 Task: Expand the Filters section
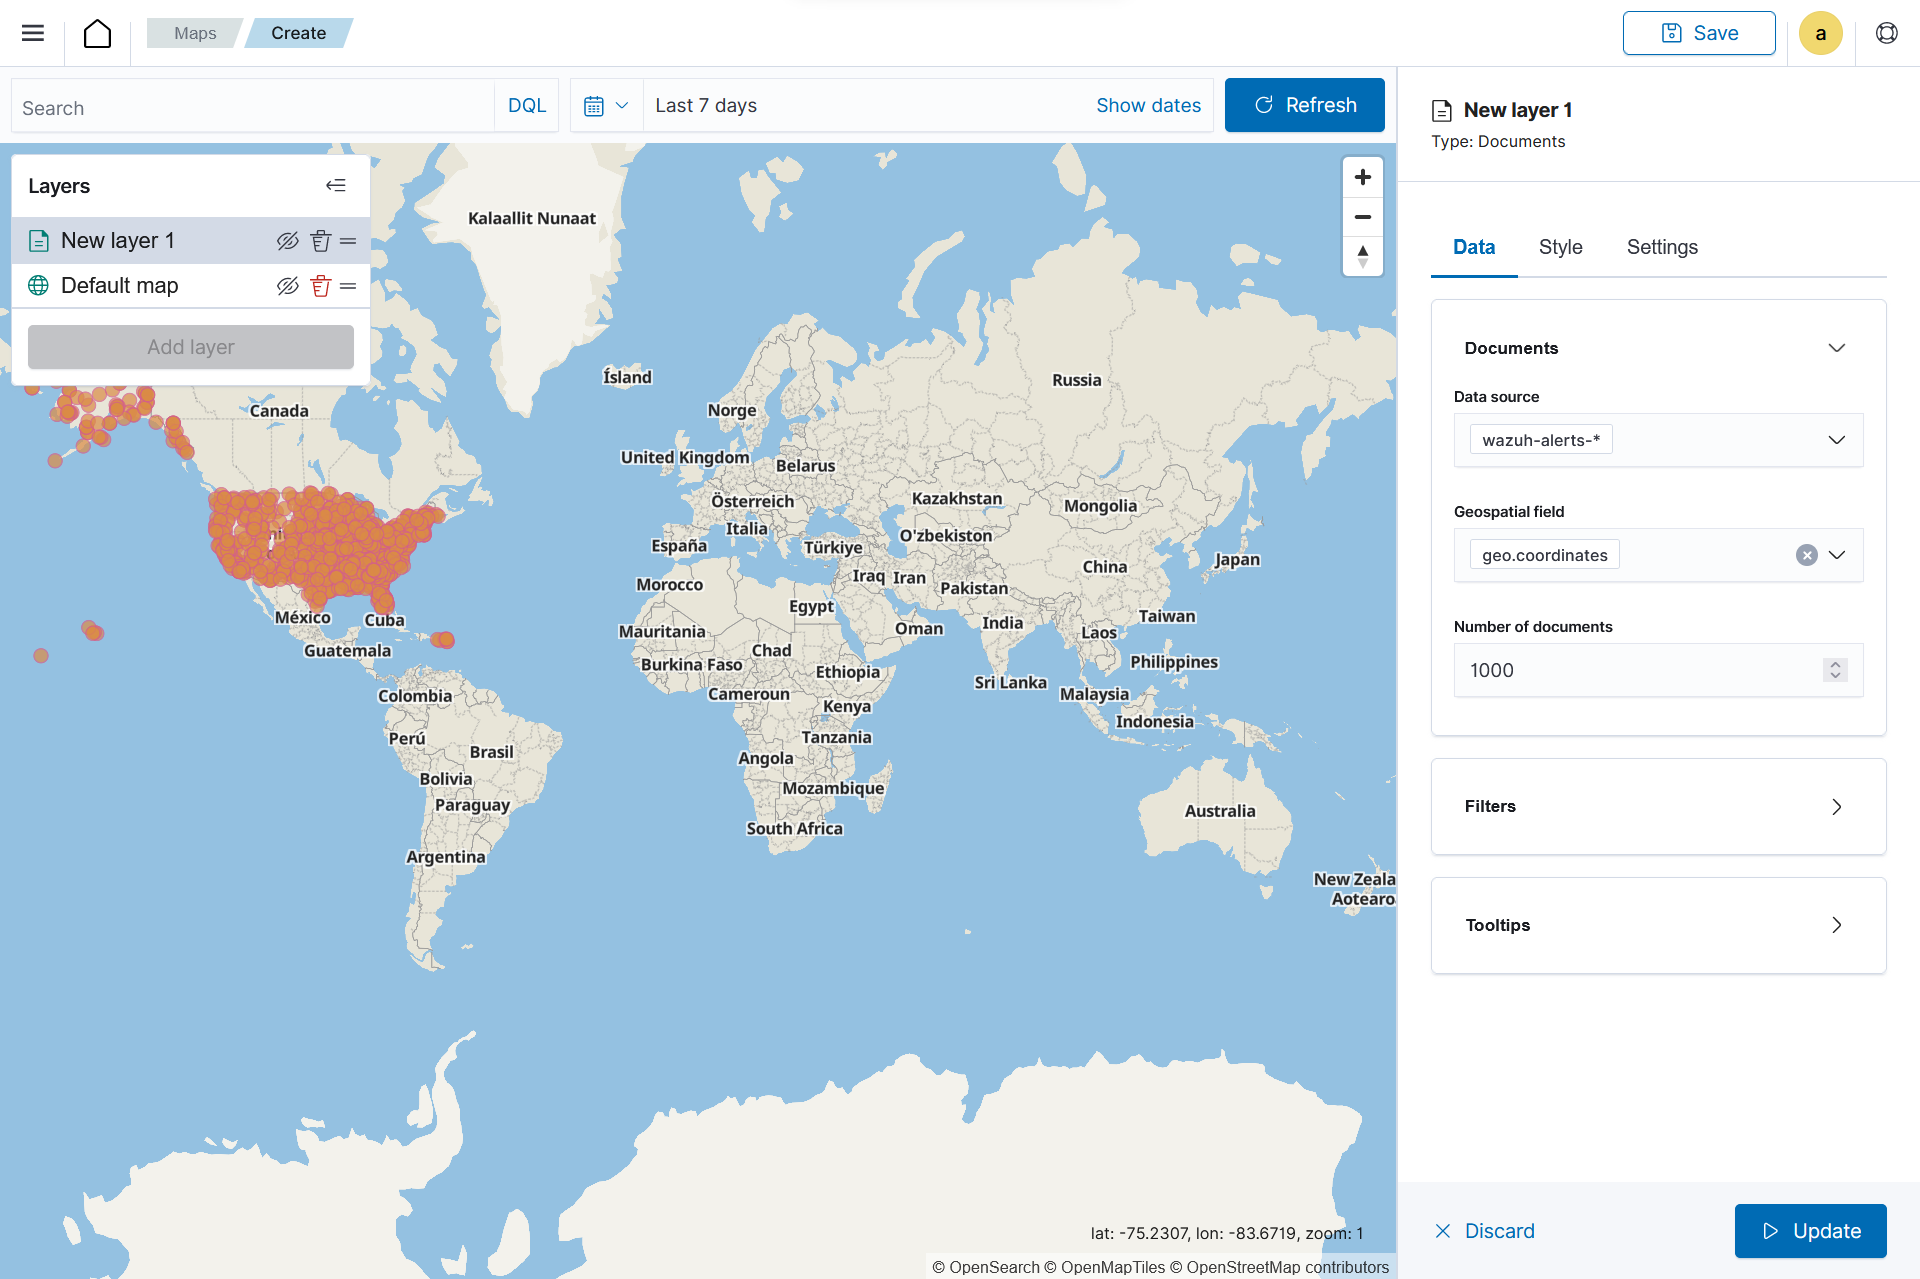tap(1658, 806)
